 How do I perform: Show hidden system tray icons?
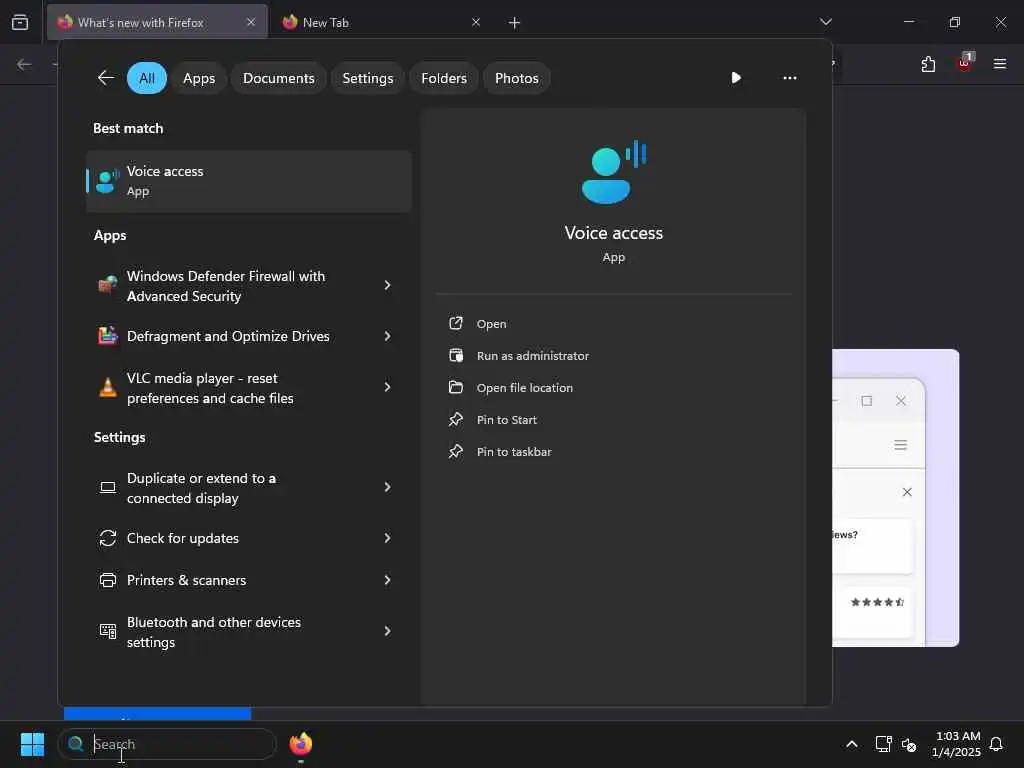(x=852, y=744)
